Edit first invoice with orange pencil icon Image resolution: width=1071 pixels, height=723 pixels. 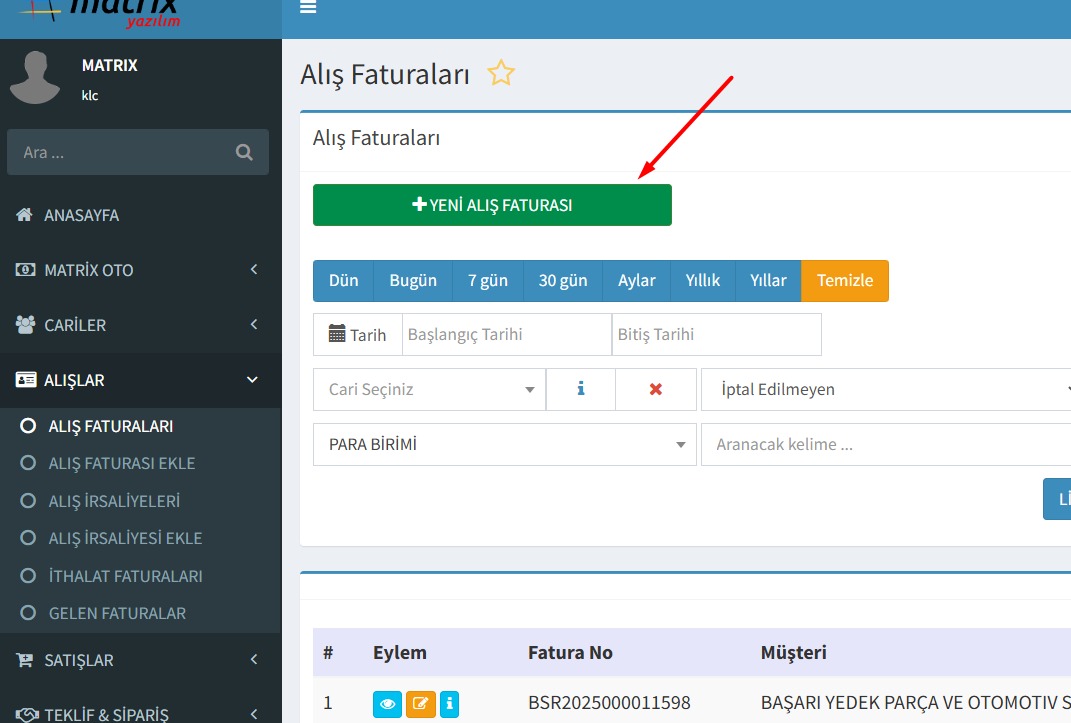tap(421, 704)
